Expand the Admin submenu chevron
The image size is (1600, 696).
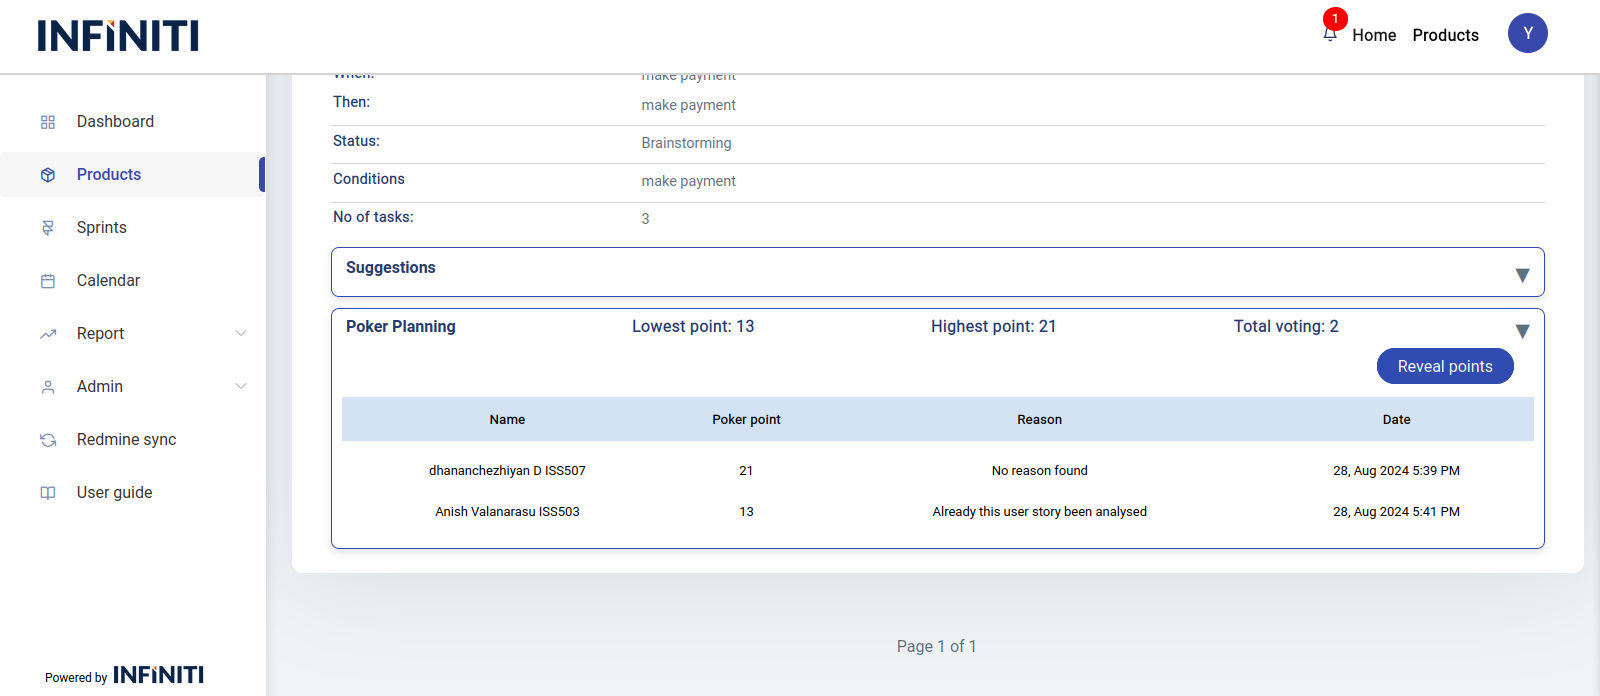pos(241,386)
